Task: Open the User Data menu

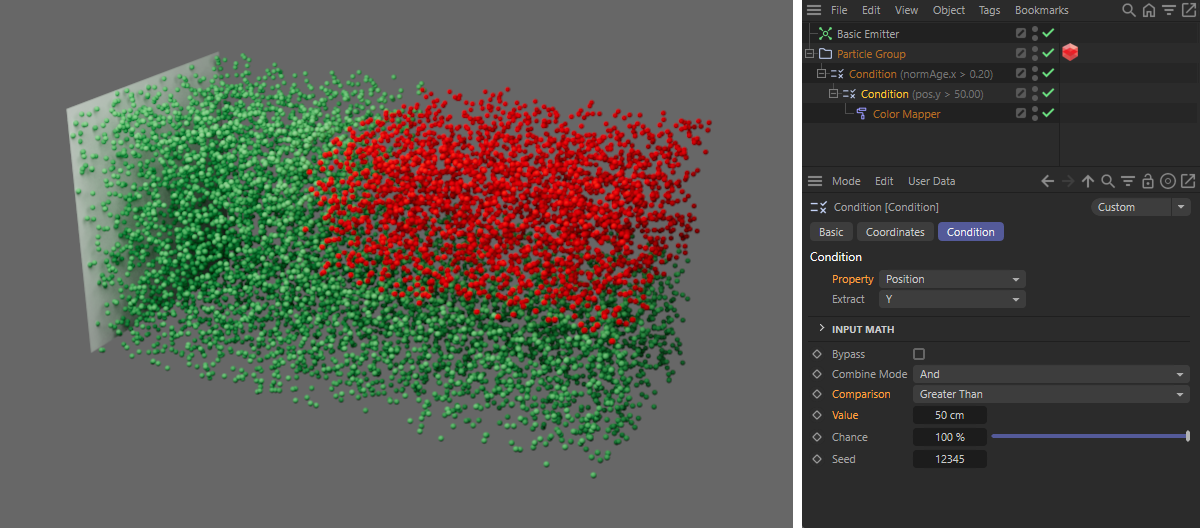Action: tap(931, 181)
